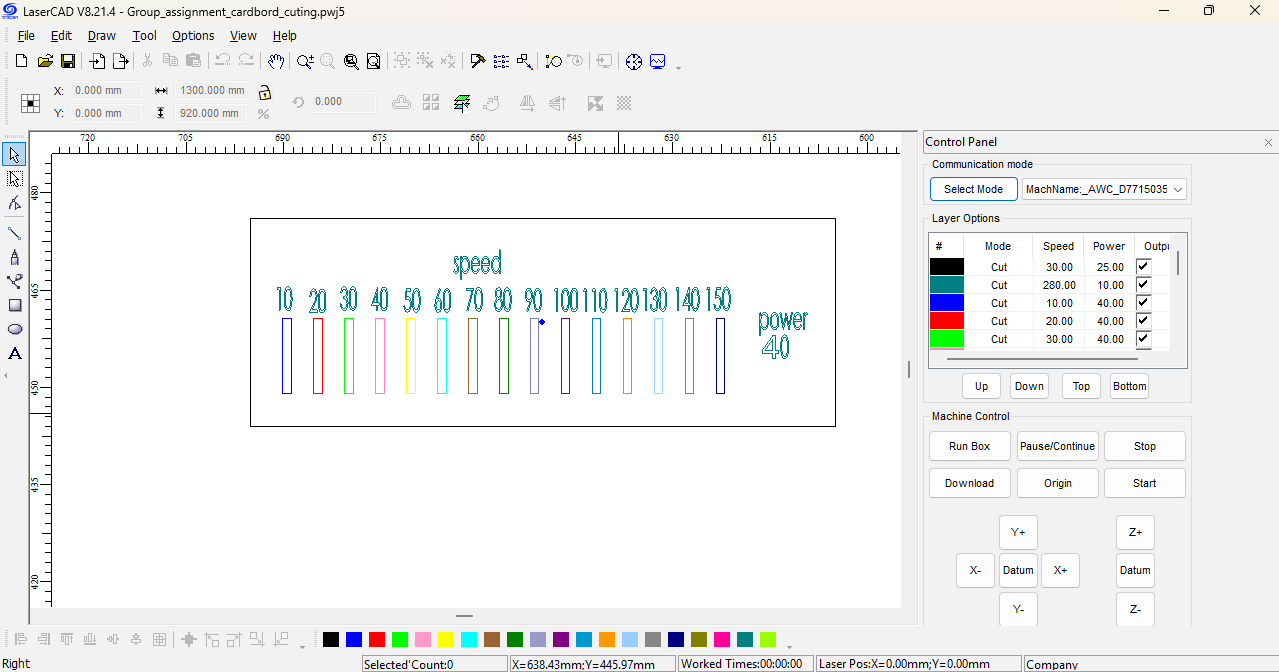Close the Control Panel pane

1269,142
